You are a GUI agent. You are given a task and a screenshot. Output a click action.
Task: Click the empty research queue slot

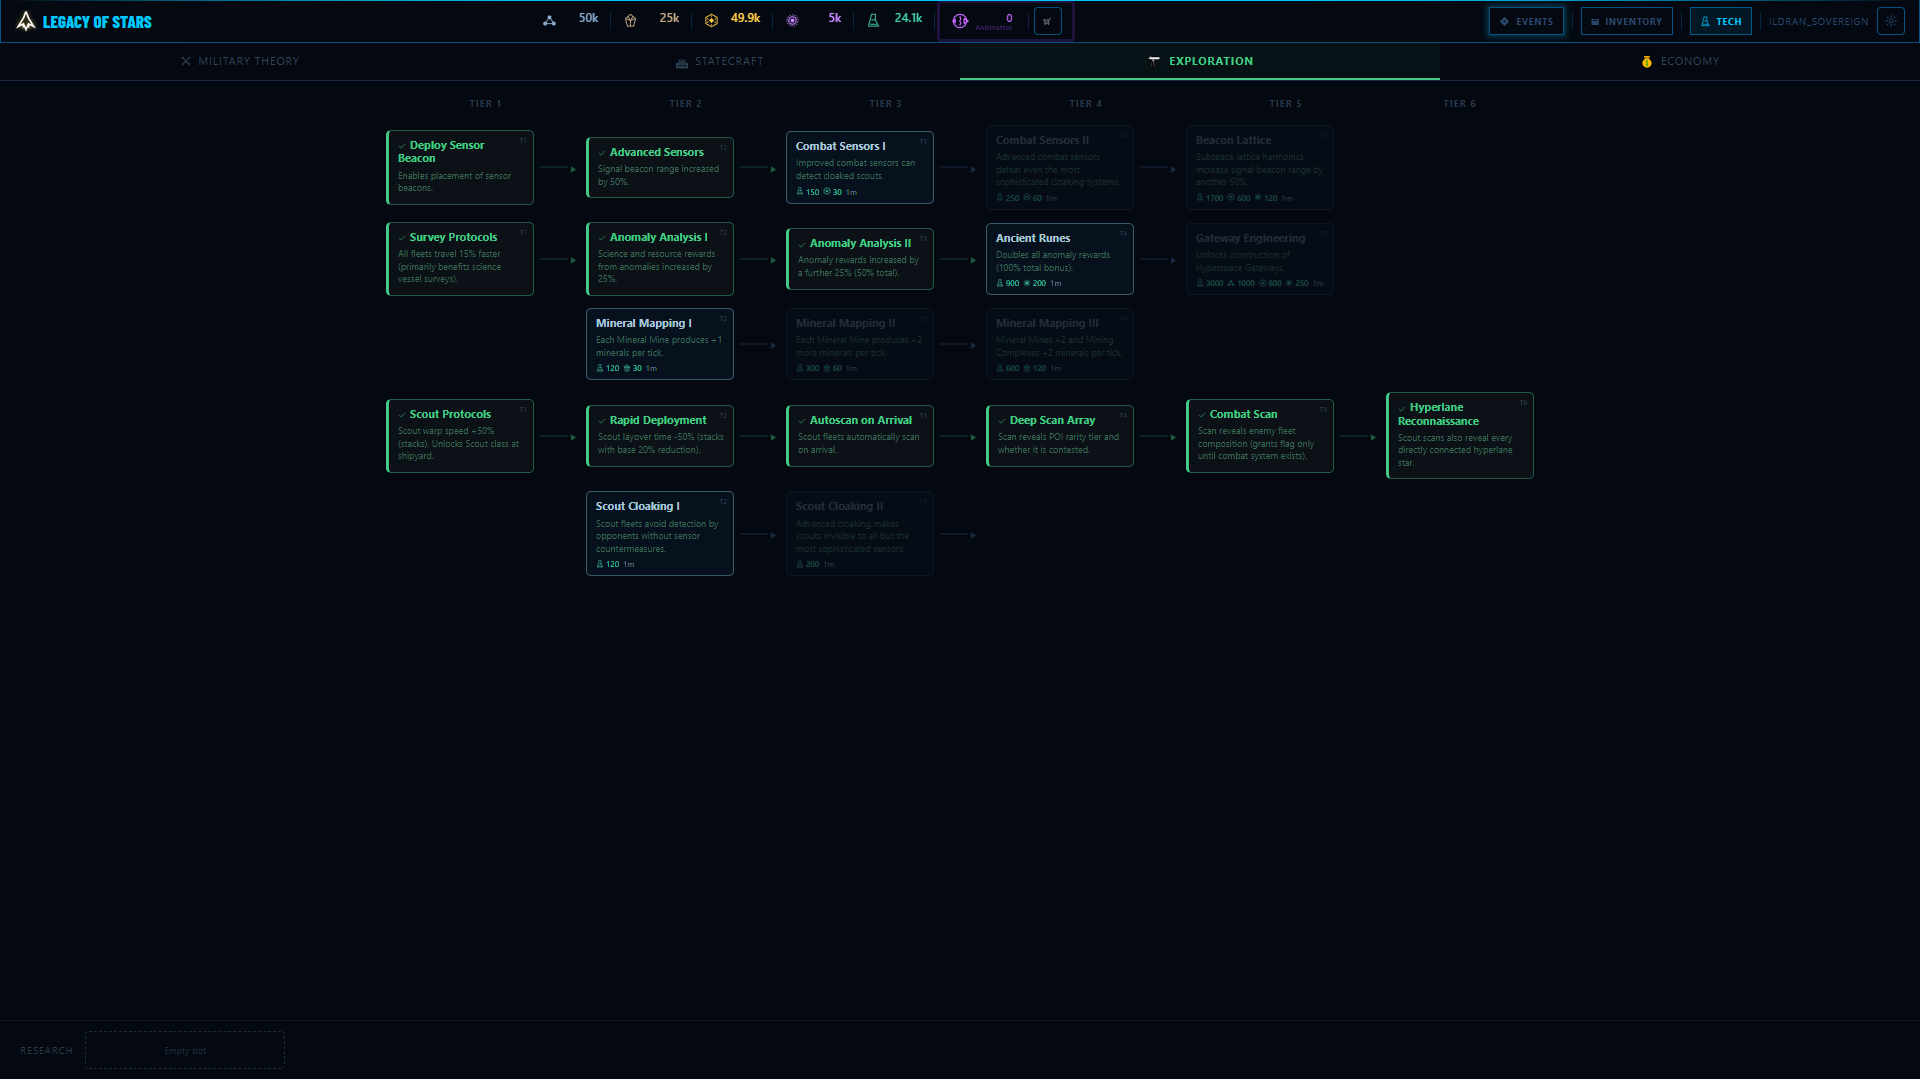click(185, 1050)
